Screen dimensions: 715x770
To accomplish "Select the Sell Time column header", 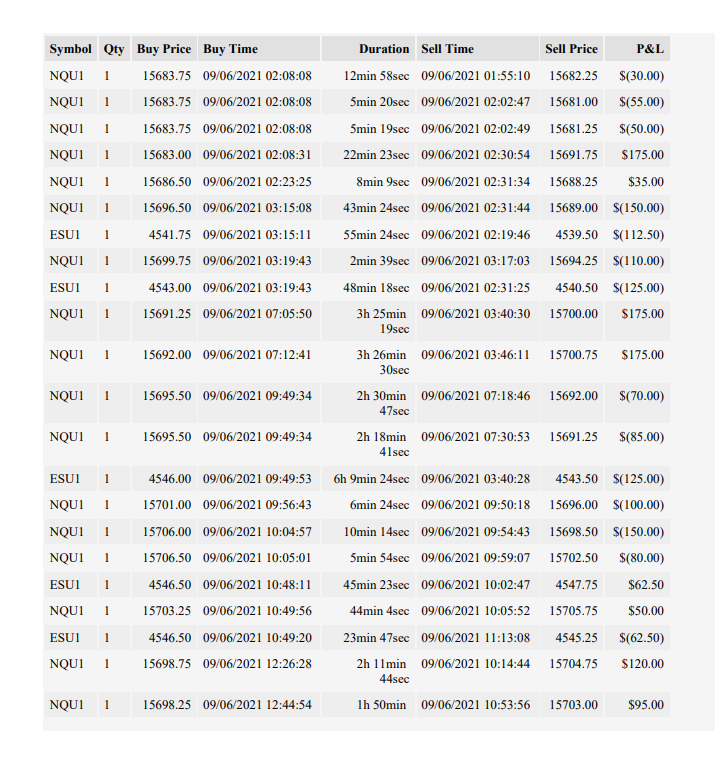I will pyautogui.click(x=477, y=49).
